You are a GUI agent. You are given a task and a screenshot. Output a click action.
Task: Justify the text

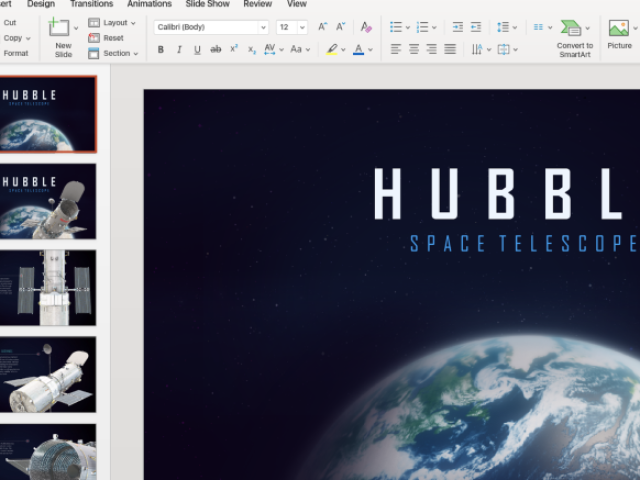tap(450, 49)
